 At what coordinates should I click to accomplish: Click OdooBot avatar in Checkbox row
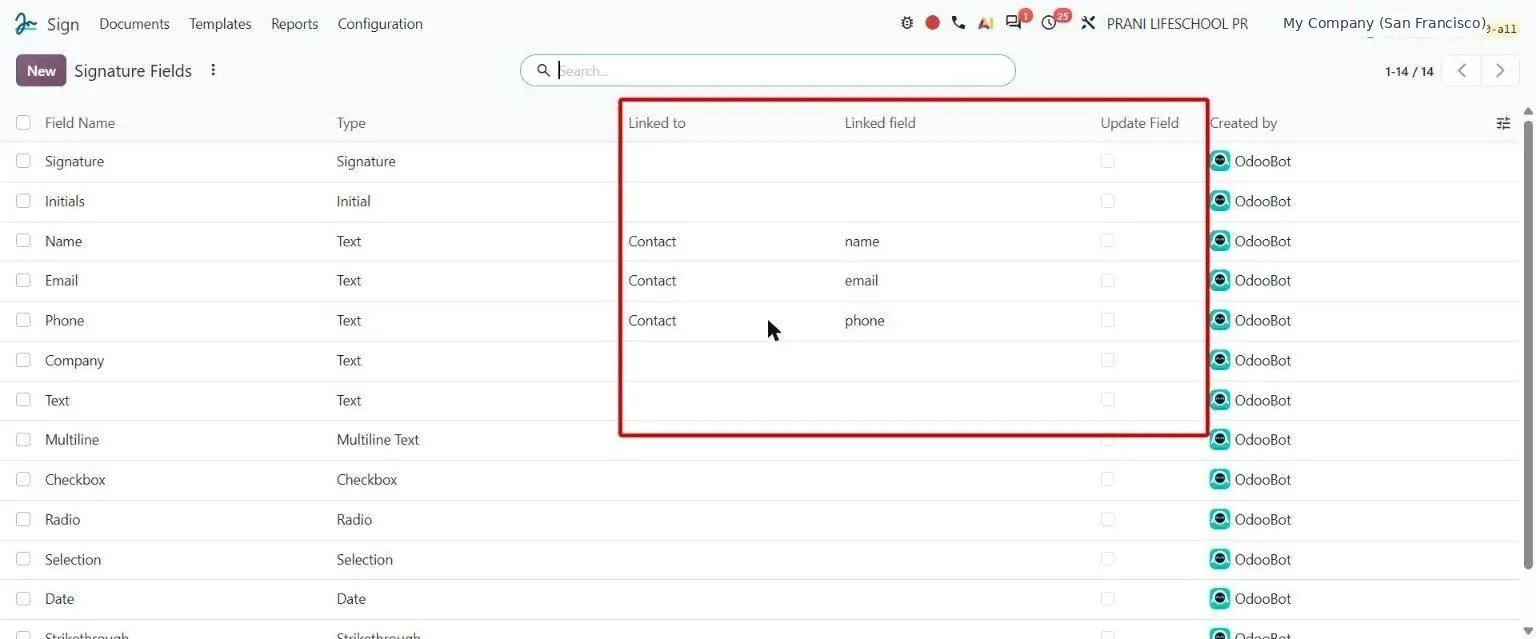[x=1220, y=479]
